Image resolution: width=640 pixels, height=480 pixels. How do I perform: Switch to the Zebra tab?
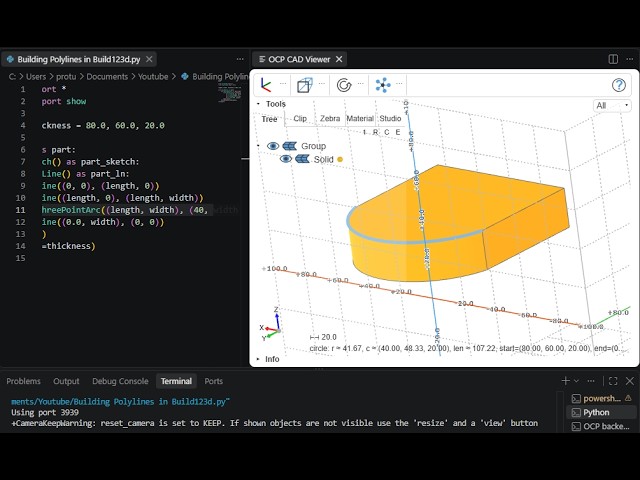coord(330,118)
